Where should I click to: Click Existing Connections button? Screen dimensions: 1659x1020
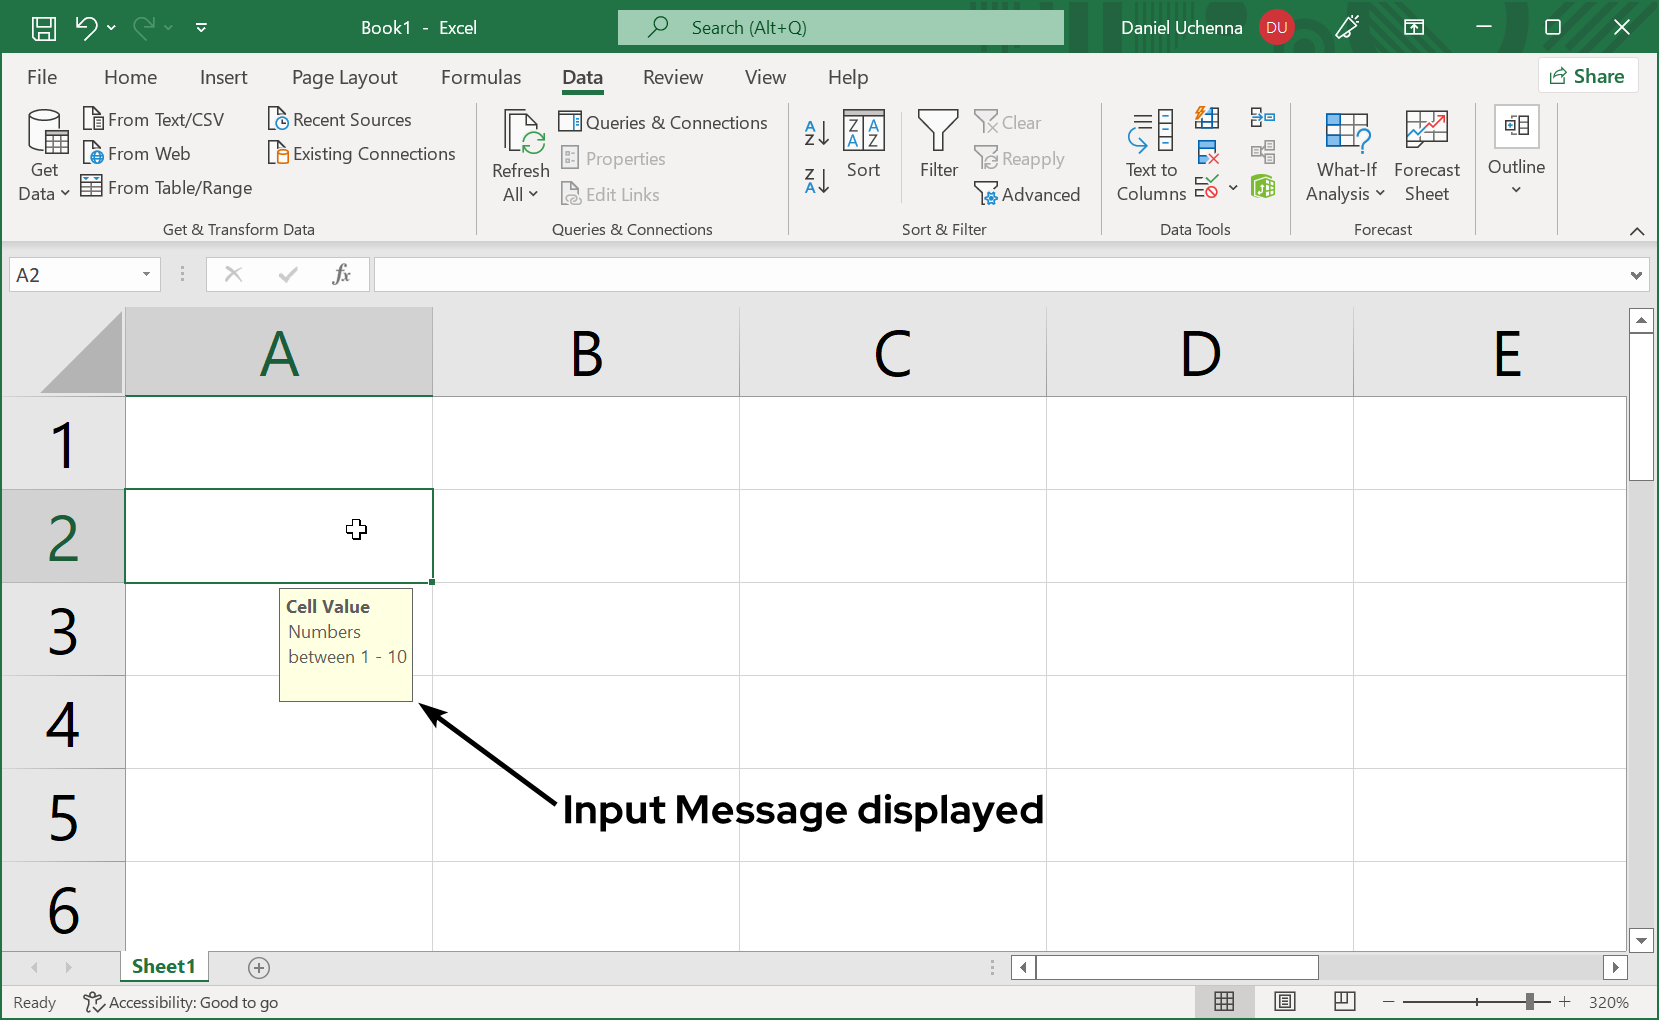coord(362,153)
